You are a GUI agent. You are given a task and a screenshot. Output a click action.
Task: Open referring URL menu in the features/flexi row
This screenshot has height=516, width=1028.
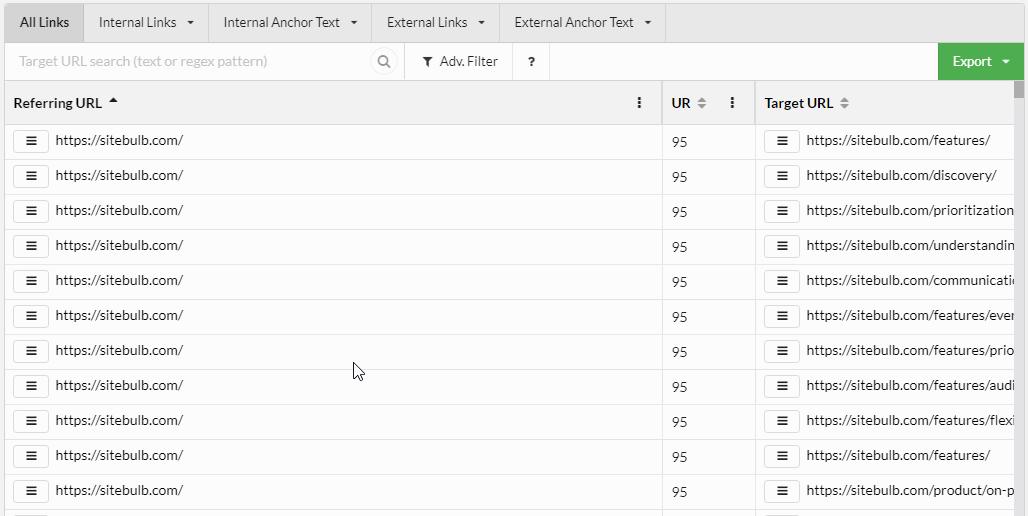click(x=31, y=421)
